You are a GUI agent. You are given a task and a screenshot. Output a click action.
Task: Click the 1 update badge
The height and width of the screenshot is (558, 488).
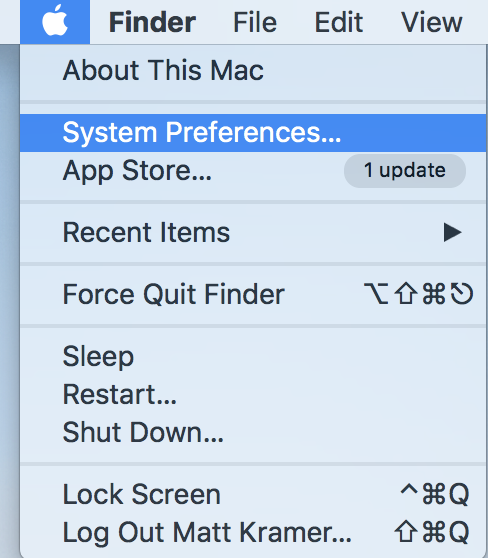coord(405,171)
